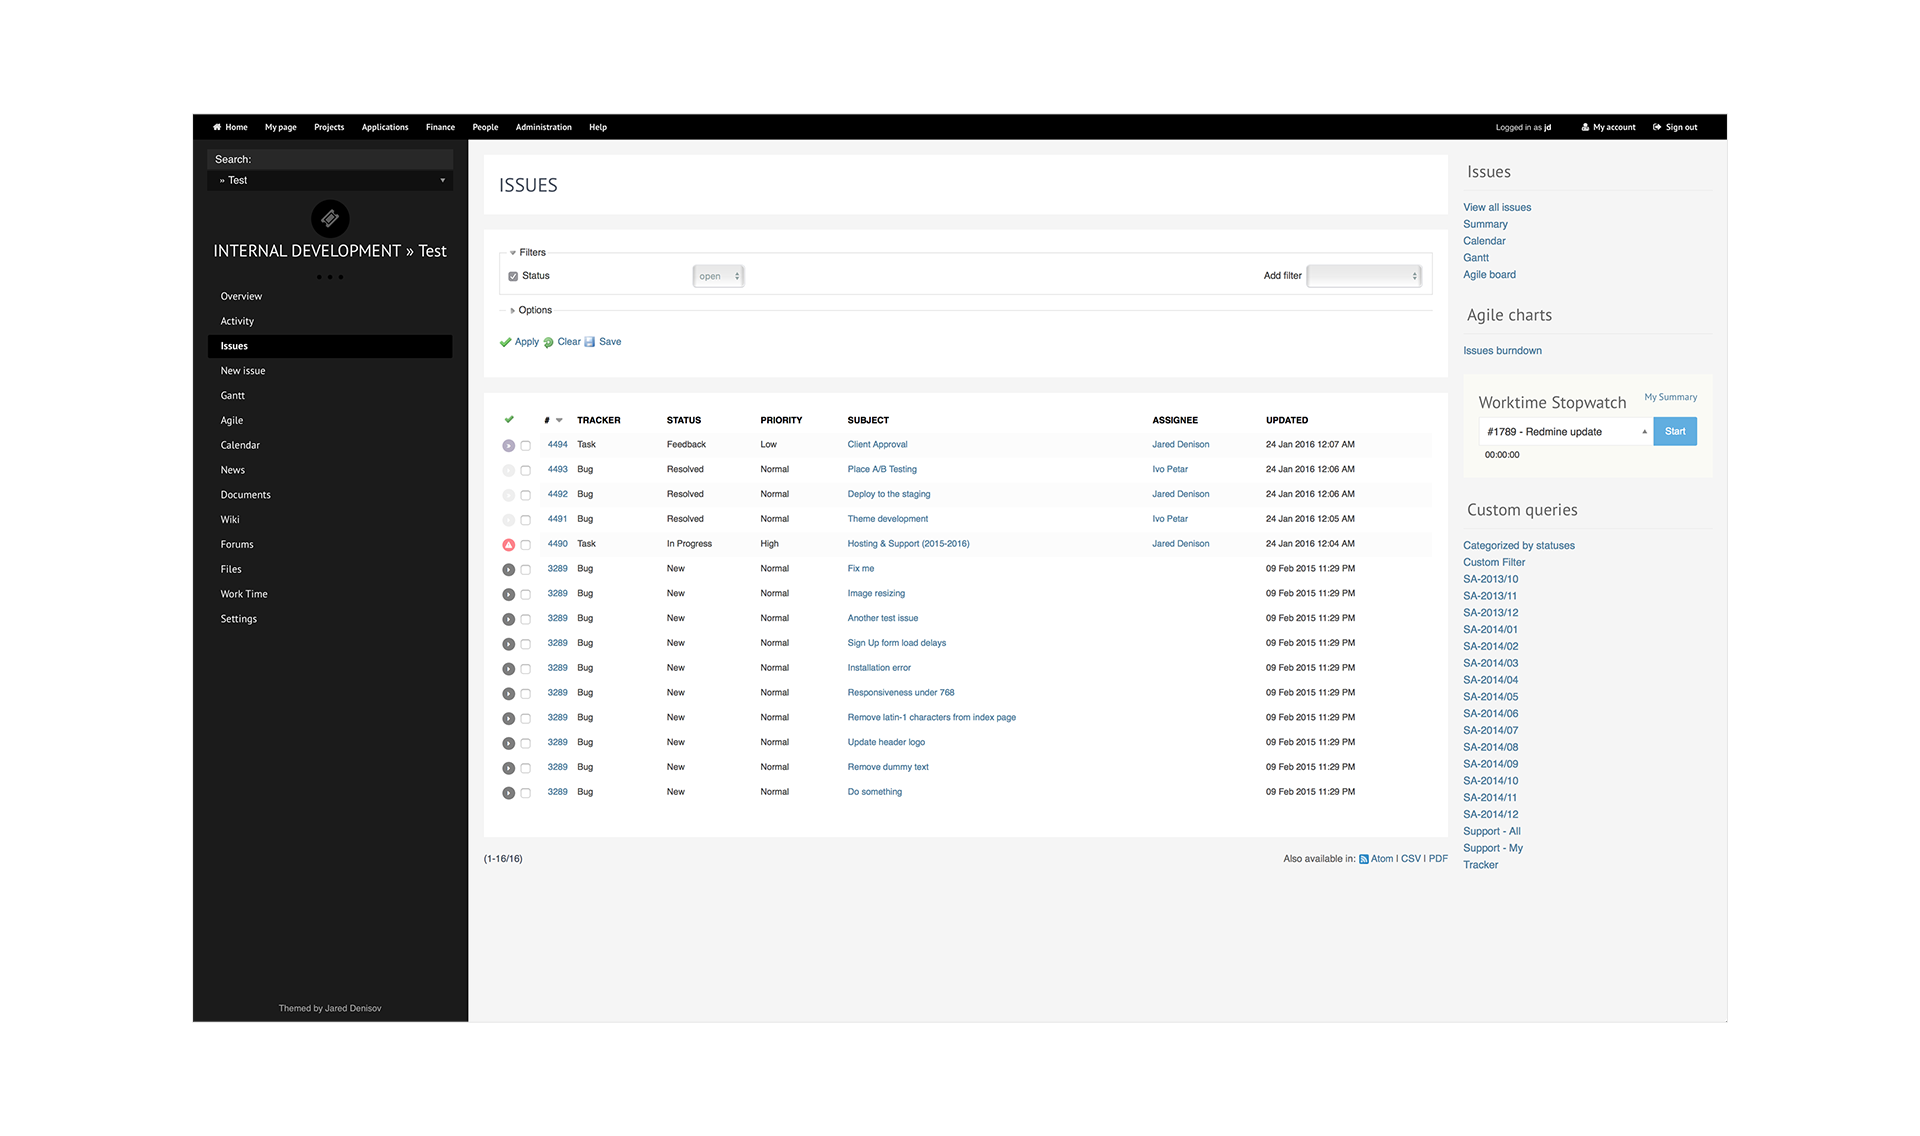Toggle the checkbox next to issue 4494
This screenshot has height=1136, width=1920.
pyautogui.click(x=527, y=445)
